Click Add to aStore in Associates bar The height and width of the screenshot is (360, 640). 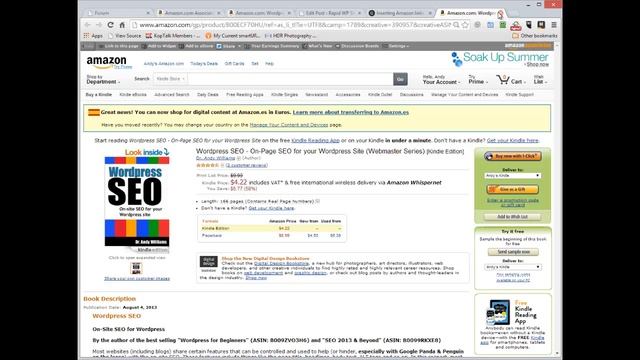(x=197, y=46)
